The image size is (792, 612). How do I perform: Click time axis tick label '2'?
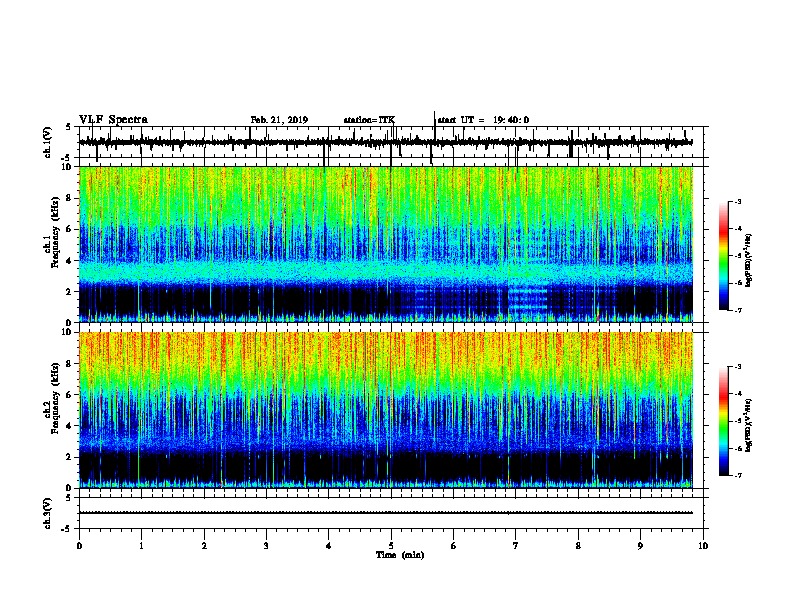204,546
